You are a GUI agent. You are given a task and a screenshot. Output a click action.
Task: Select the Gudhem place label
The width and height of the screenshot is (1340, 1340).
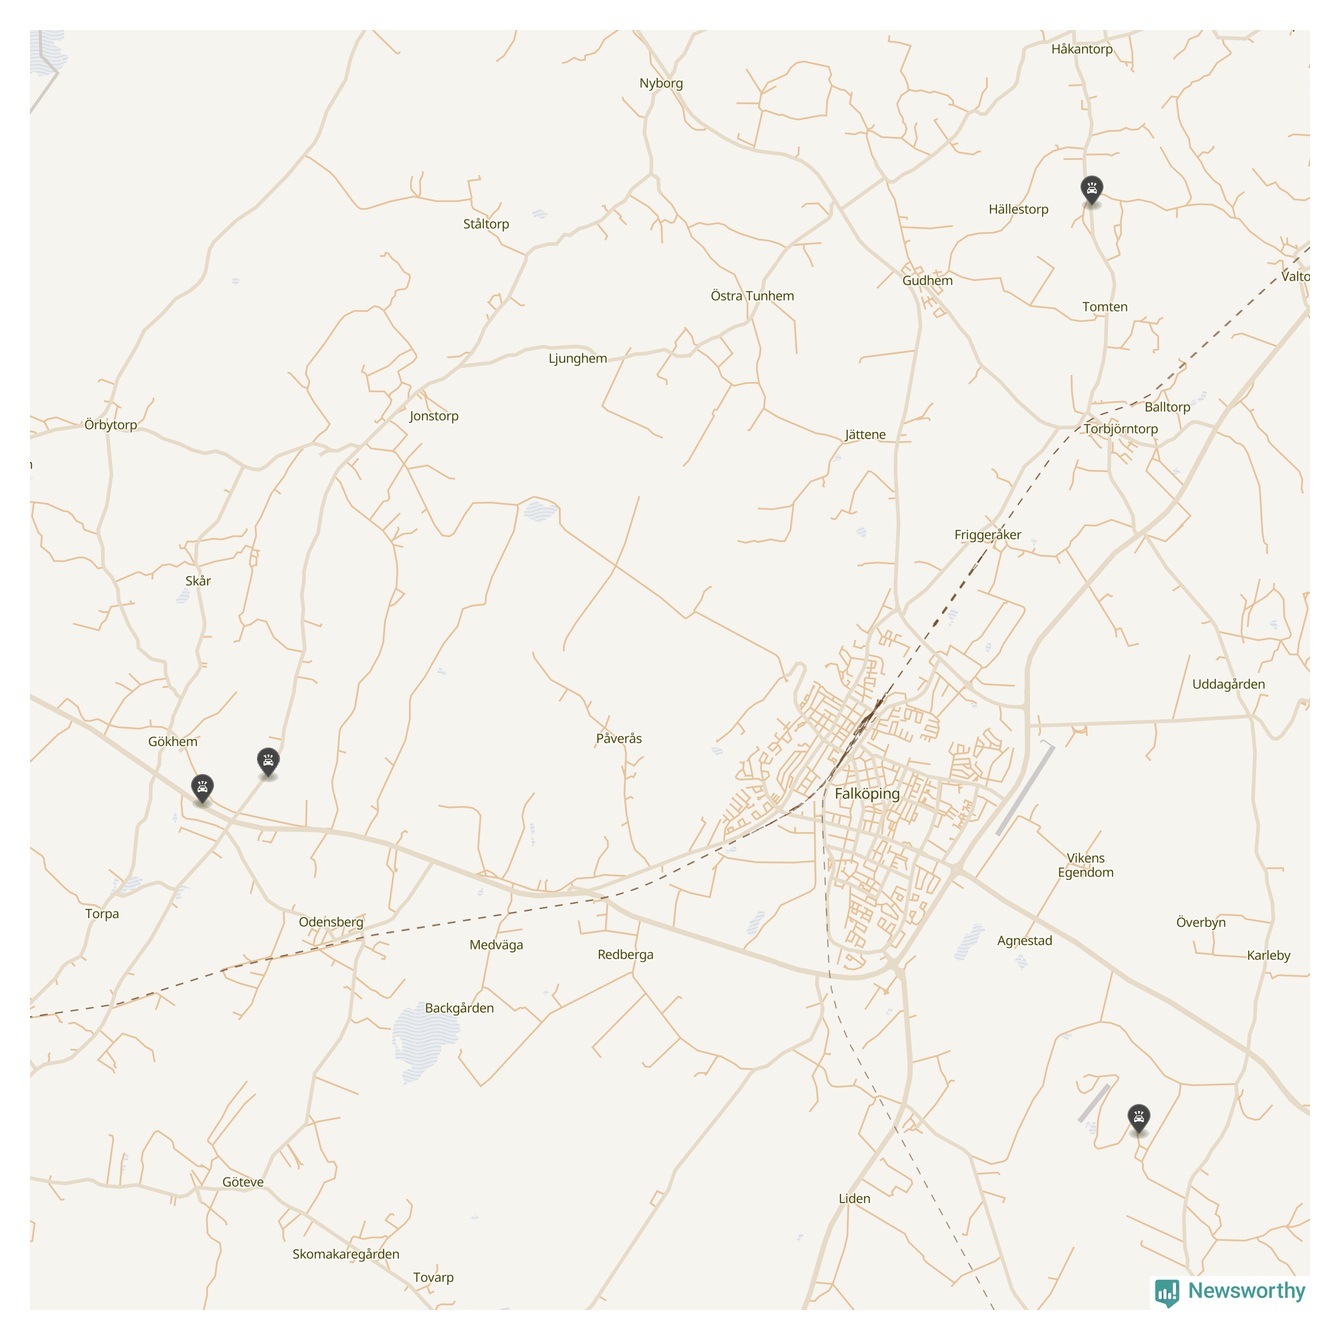[927, 281]
